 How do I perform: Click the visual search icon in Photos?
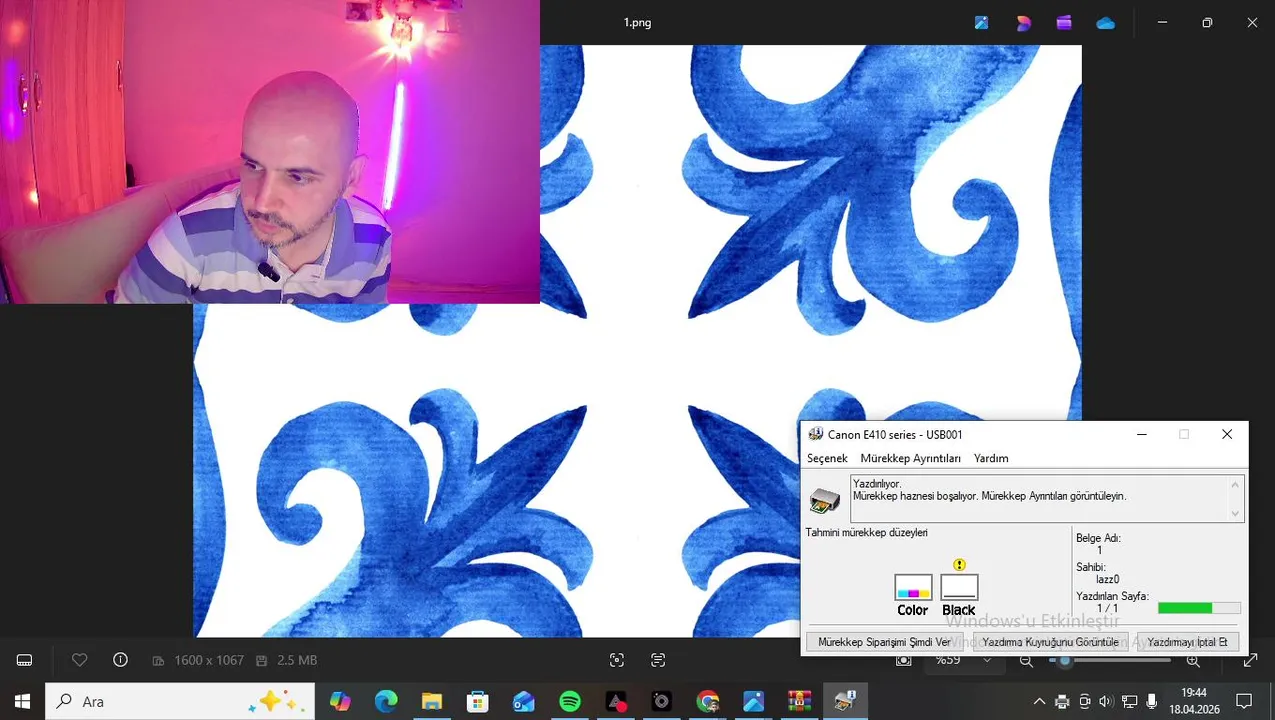617,660
